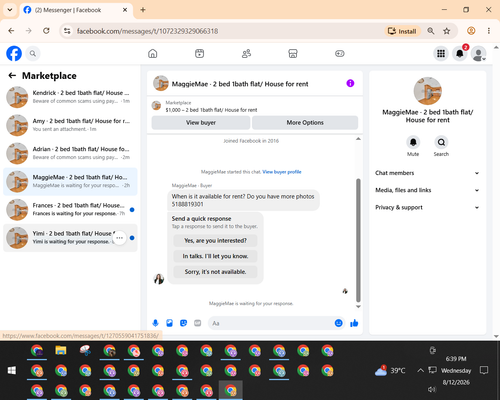Open the weather widget showing 39°C
The height and width of the screenshot is (400, 500).
390,370
